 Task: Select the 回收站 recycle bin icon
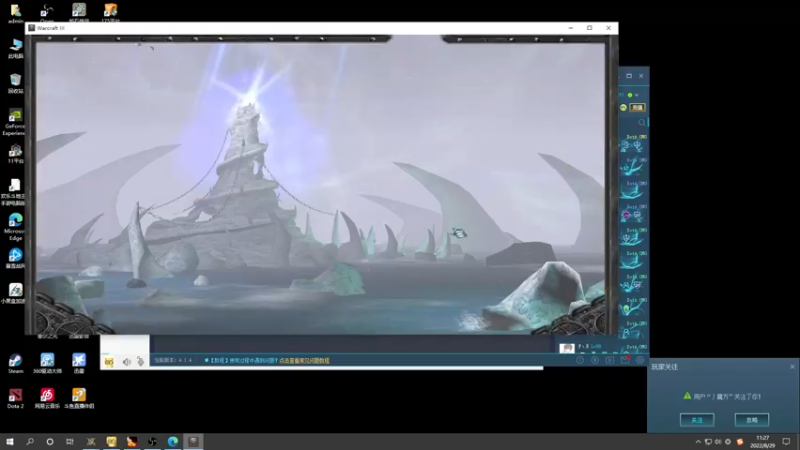[15, 83]
